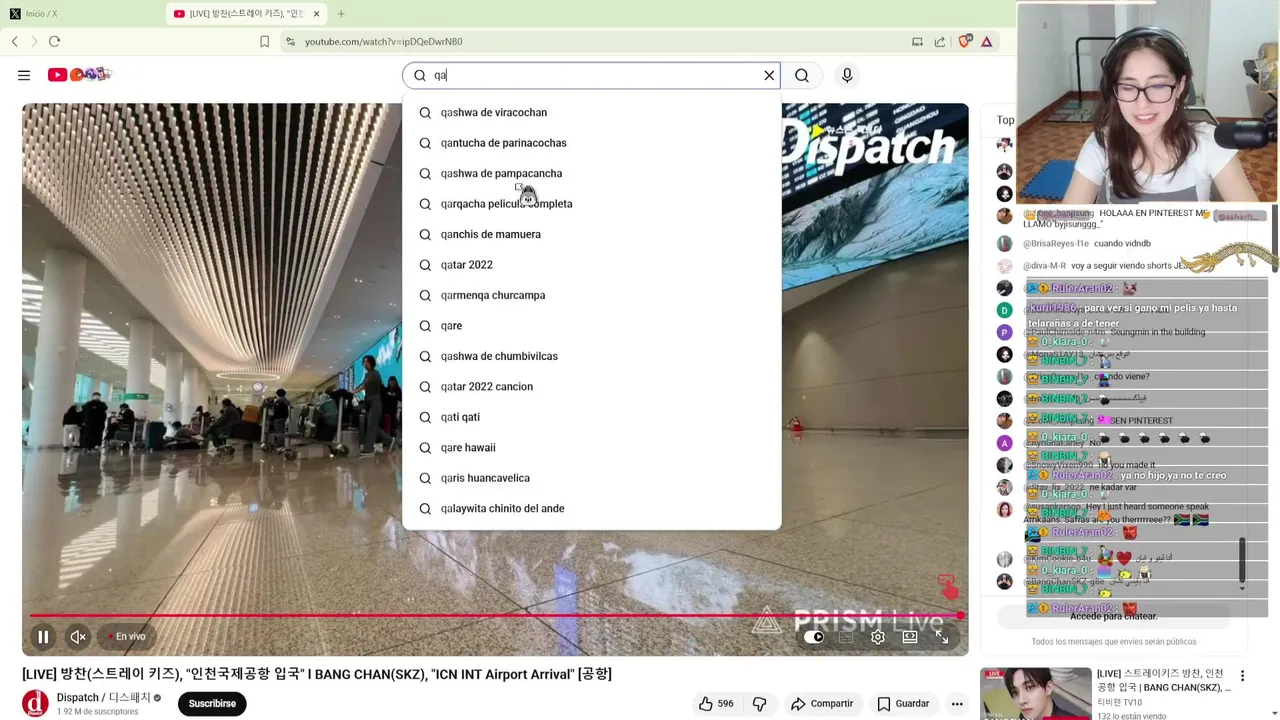Choose suggestion qanchis de mamuera
Screen dimensions: 1280x720
click(x=591, y=234)
